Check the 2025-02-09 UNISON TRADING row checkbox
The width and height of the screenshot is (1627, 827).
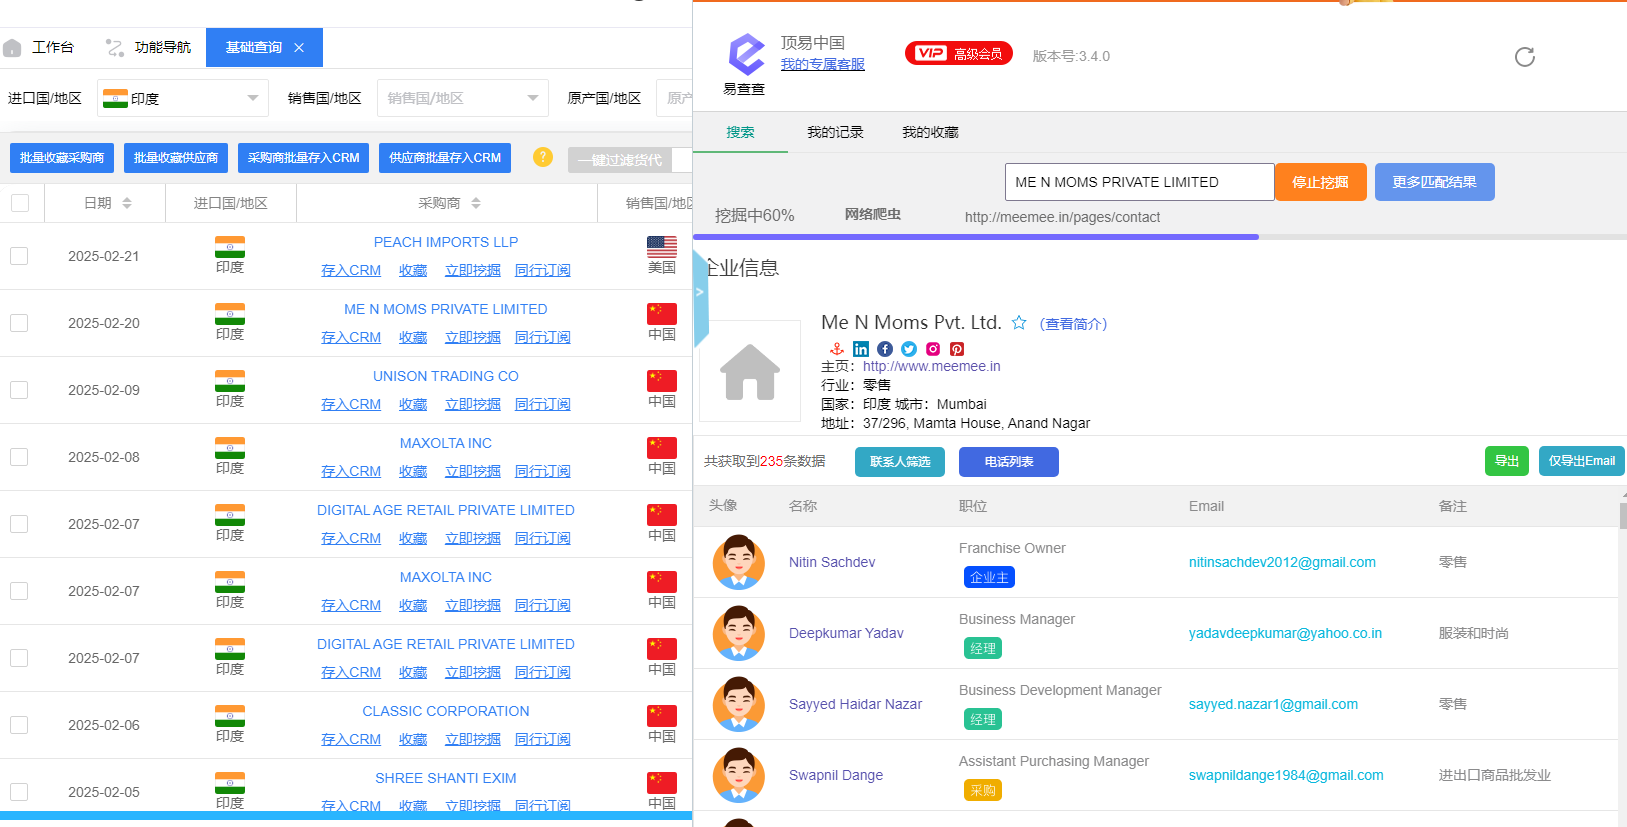coord(19,390)
